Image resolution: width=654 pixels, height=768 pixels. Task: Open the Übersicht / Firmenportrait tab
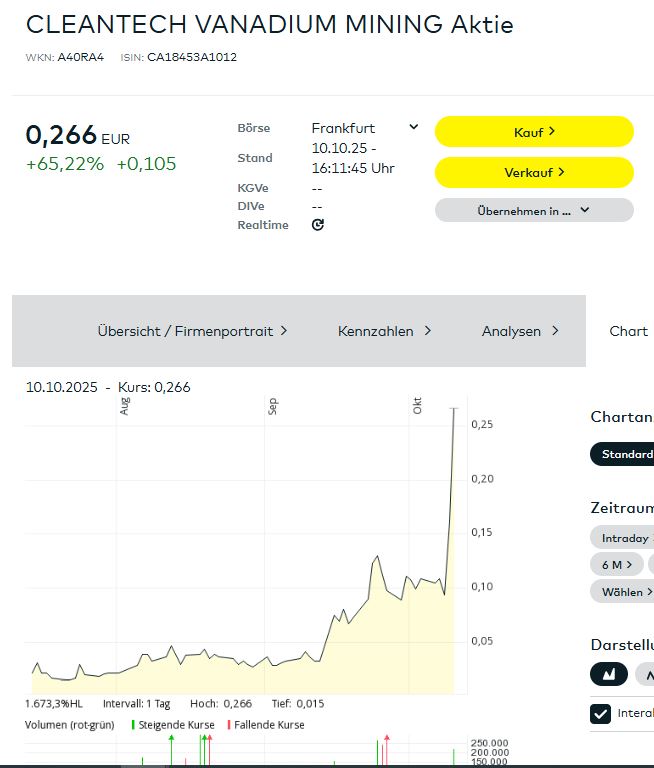(192, 331)
